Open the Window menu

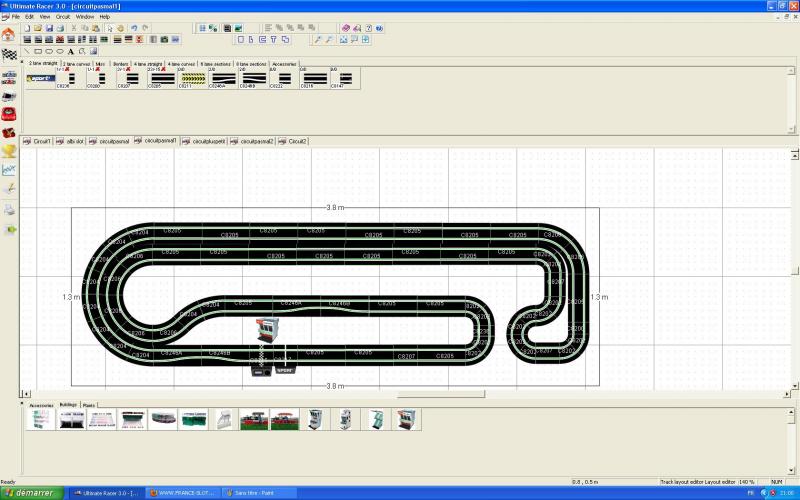(85, 17)
